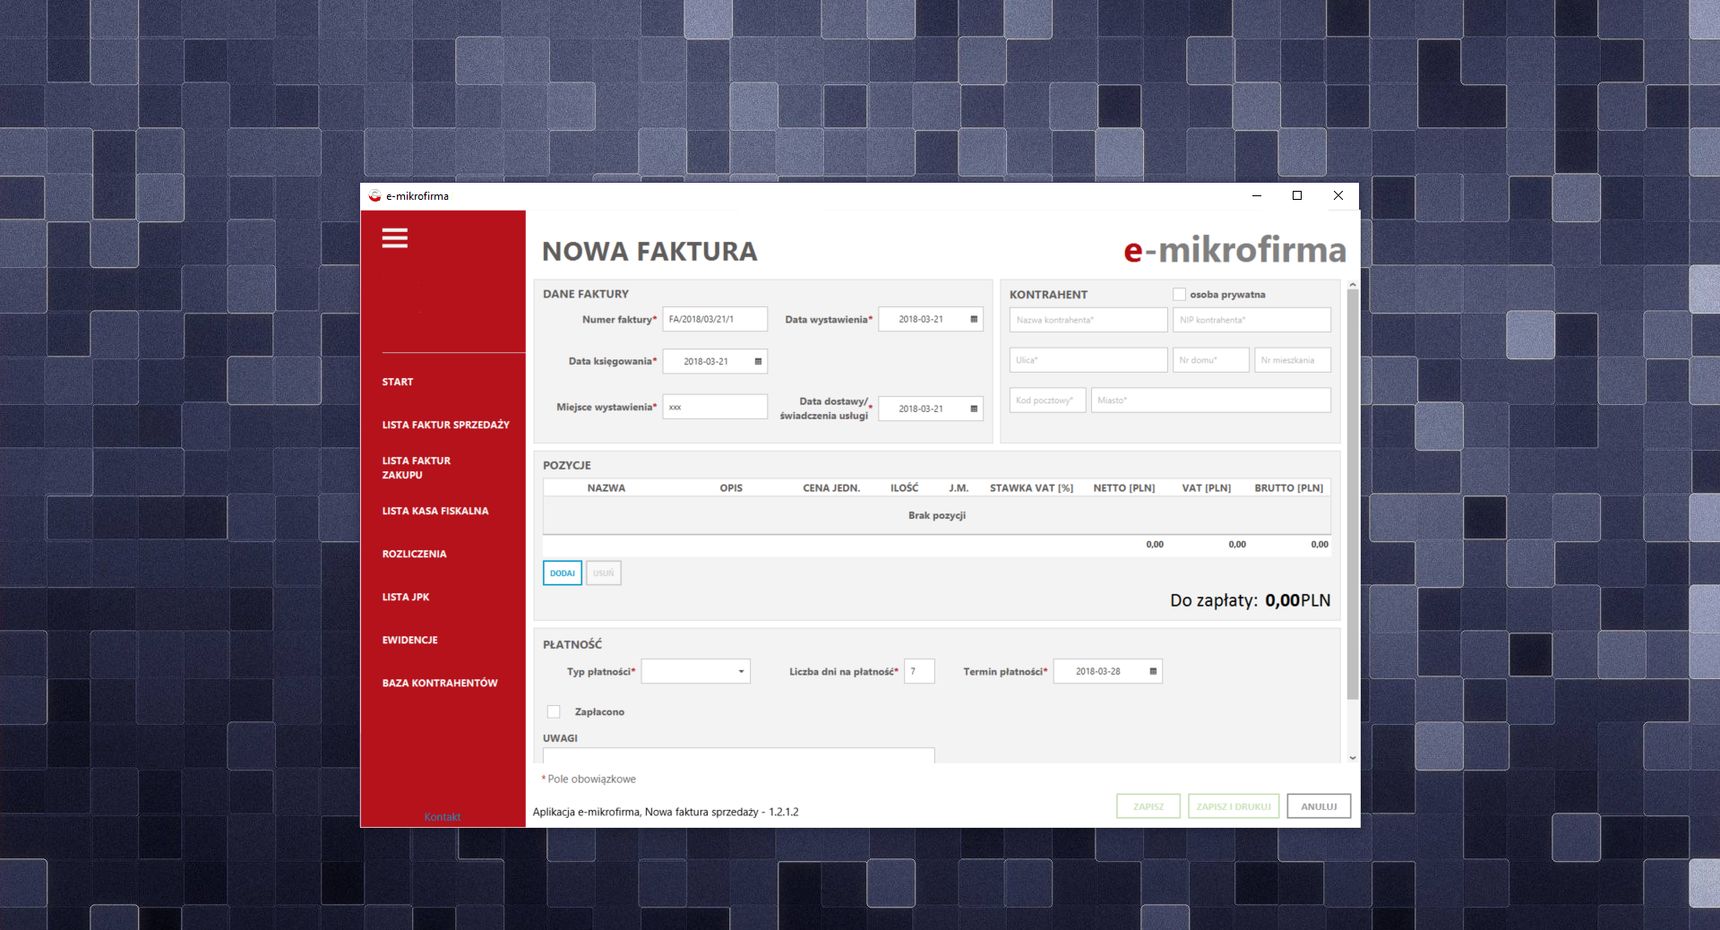Tick the Zapłacono checkbox
The image size is (1720, 930).
(553, 711)
